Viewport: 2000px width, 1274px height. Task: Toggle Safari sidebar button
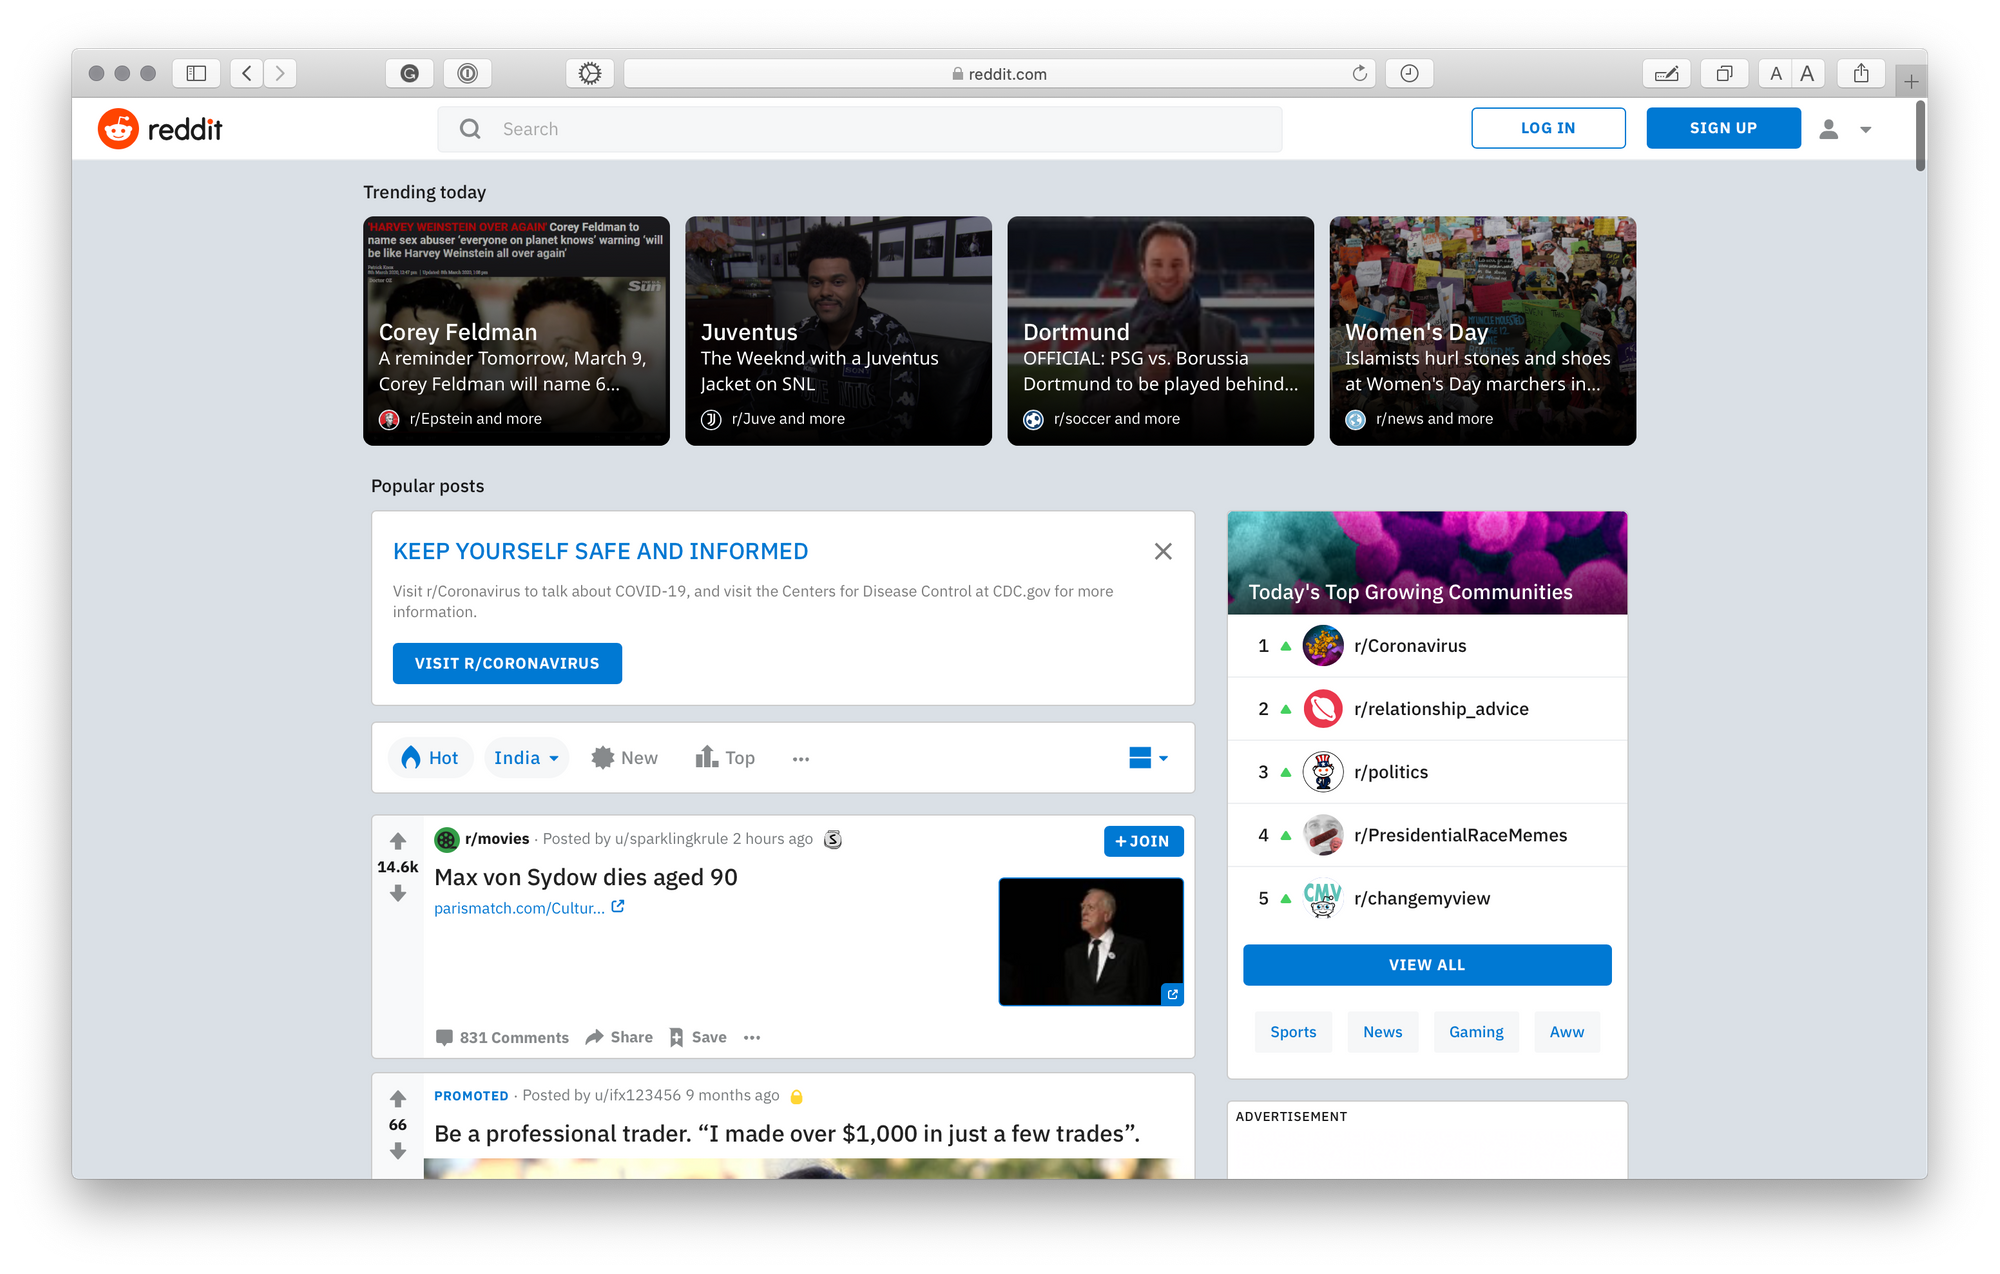pos(196,73)
